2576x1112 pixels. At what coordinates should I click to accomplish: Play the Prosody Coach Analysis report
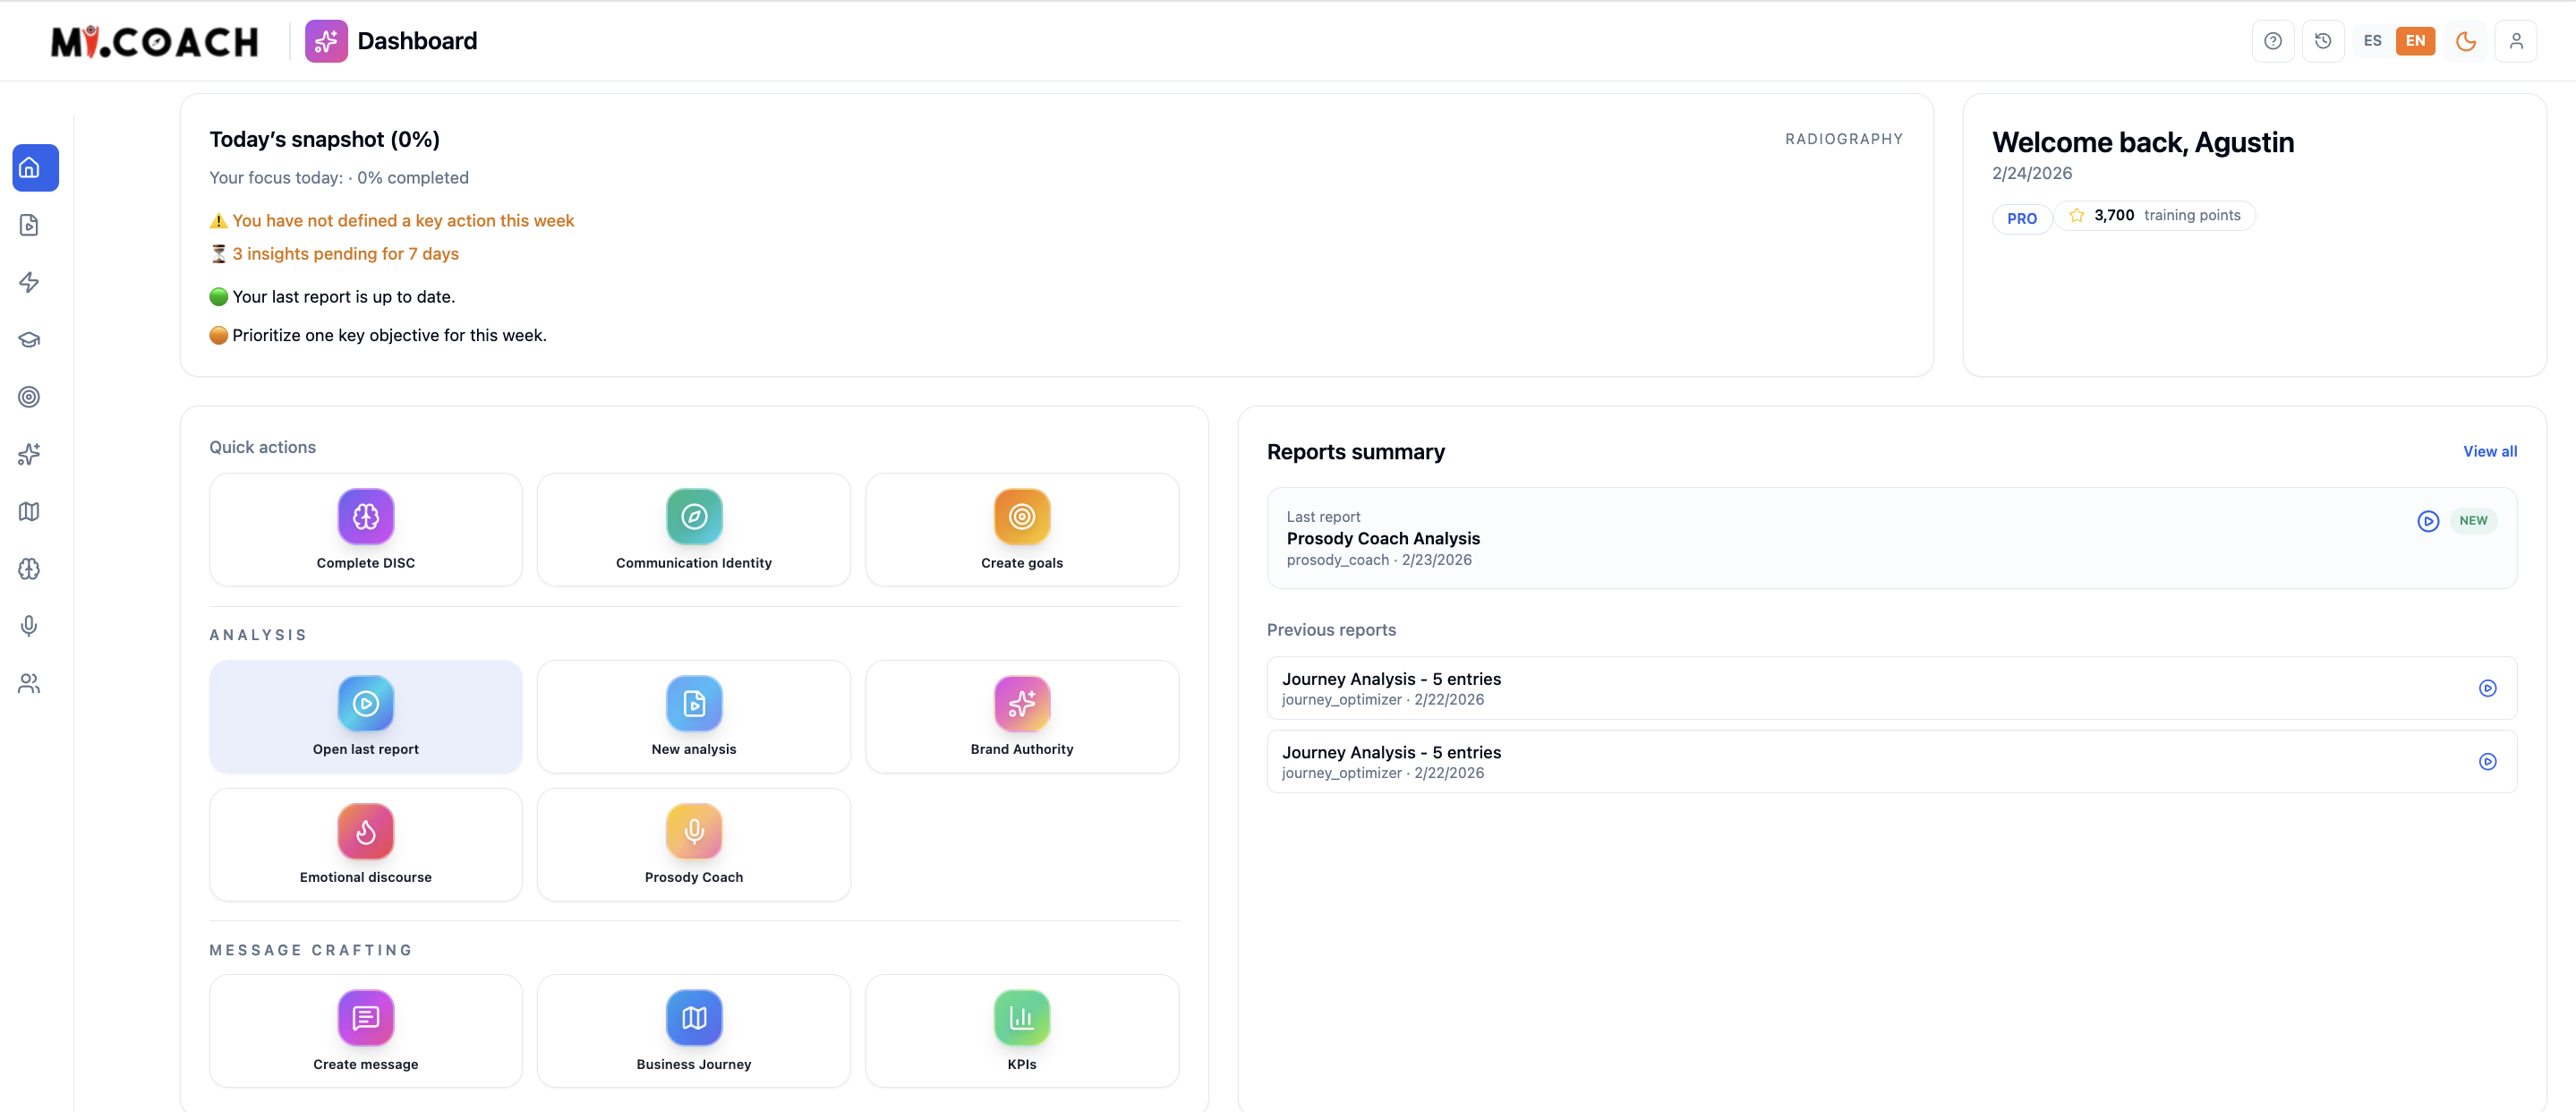pyautogui.click(x=2428, y=521)
